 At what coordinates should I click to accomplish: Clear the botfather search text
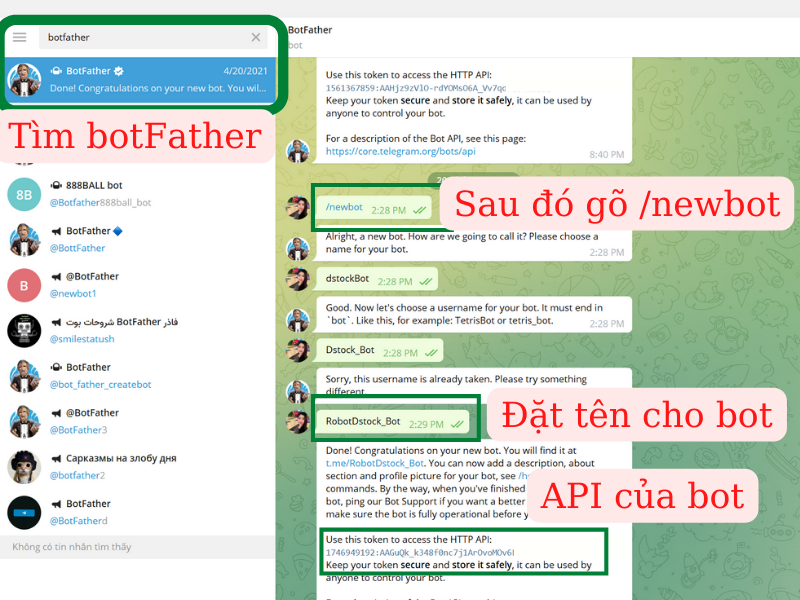[x=256, y=37]
